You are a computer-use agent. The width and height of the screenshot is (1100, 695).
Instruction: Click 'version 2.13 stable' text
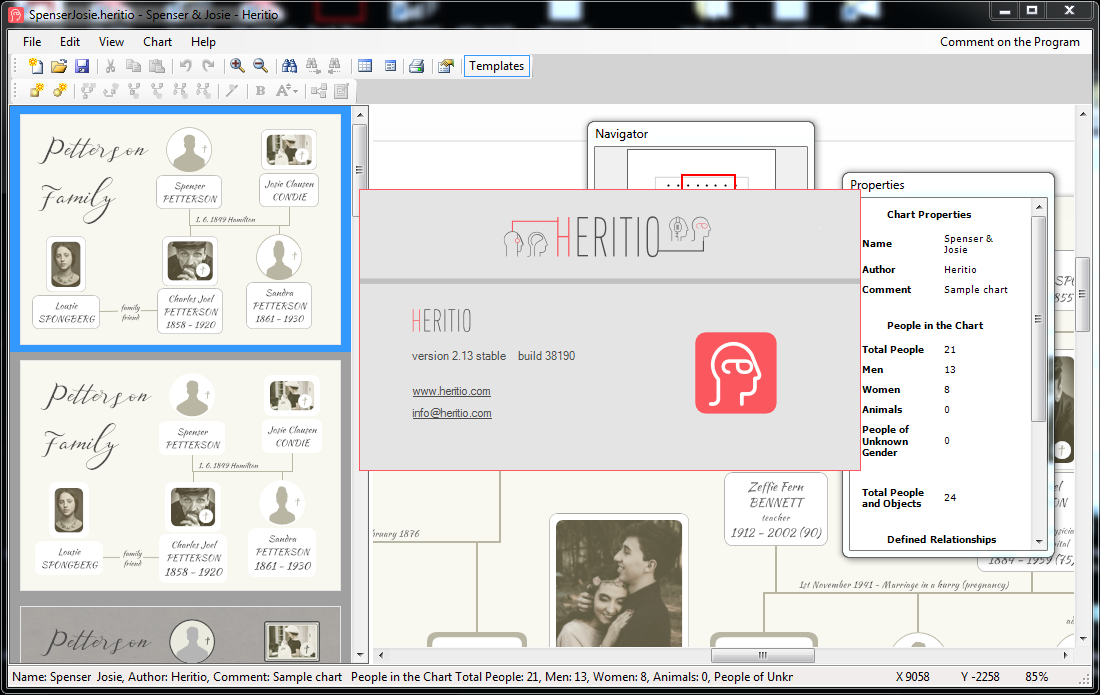(458, 356)
